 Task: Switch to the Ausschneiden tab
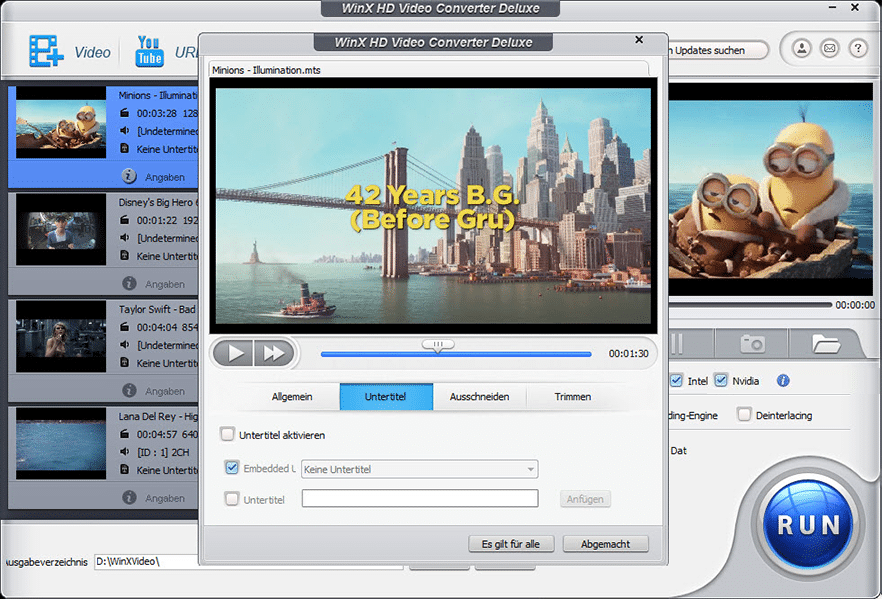point(479,397)
